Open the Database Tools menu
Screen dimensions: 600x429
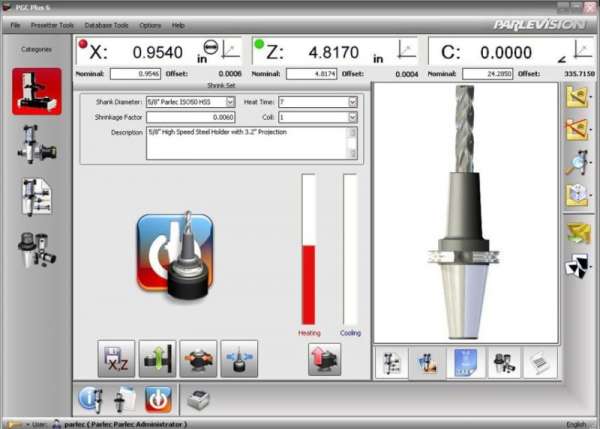[106, 25]
